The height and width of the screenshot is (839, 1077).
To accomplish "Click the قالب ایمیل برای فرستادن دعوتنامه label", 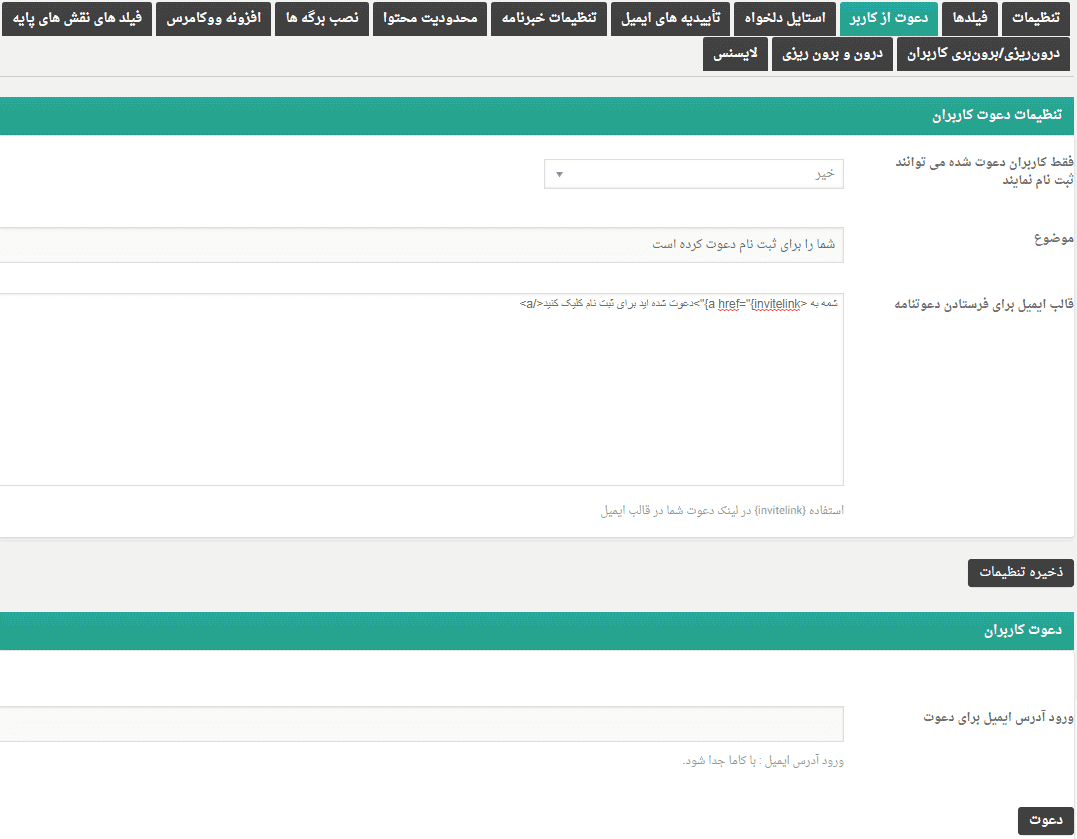I will point(984,304).
